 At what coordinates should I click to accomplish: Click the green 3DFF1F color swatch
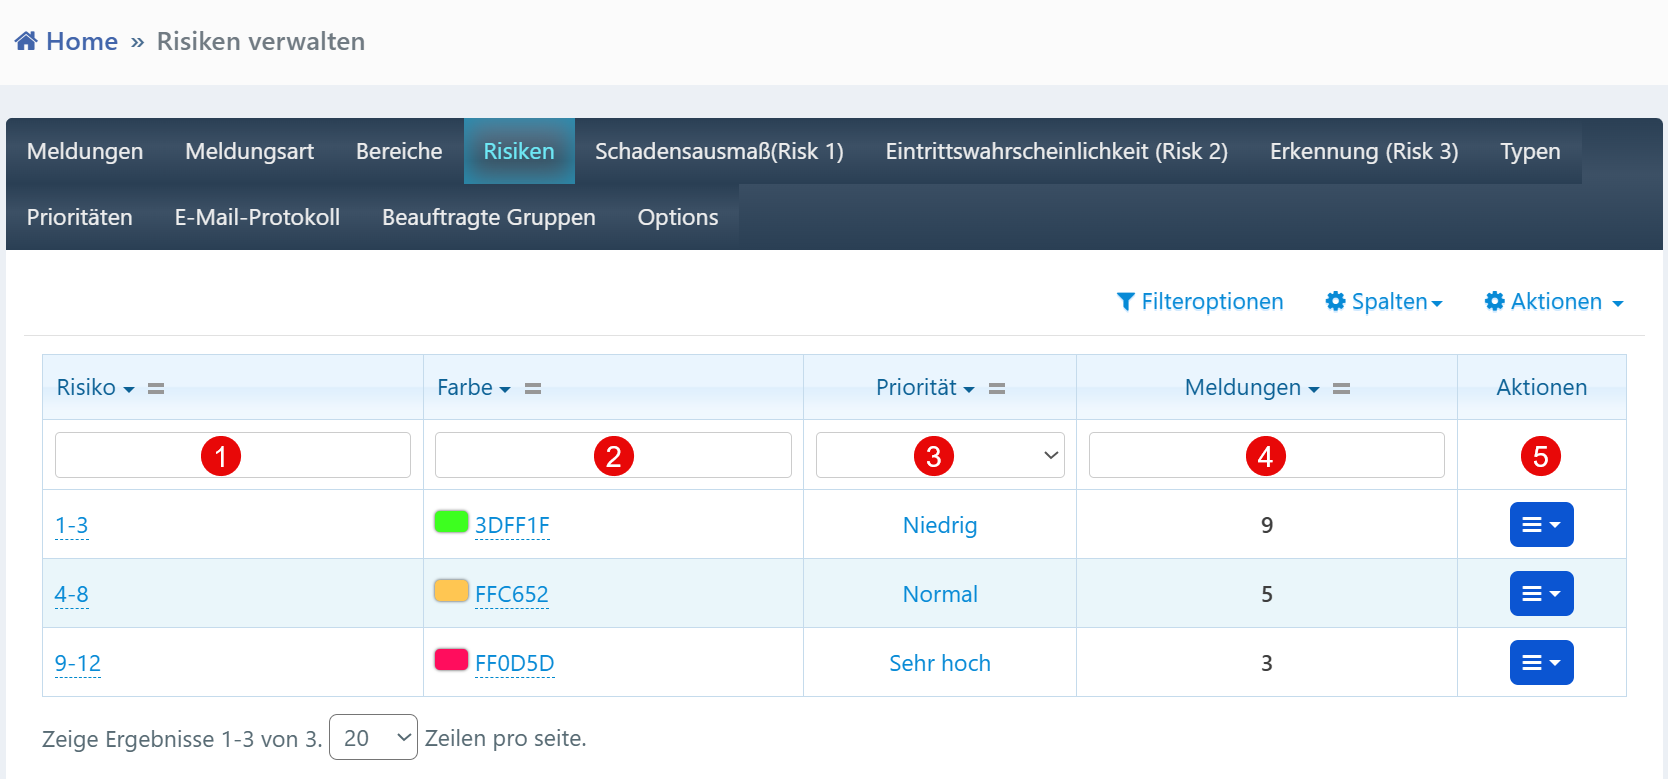[x=451, y=522]
